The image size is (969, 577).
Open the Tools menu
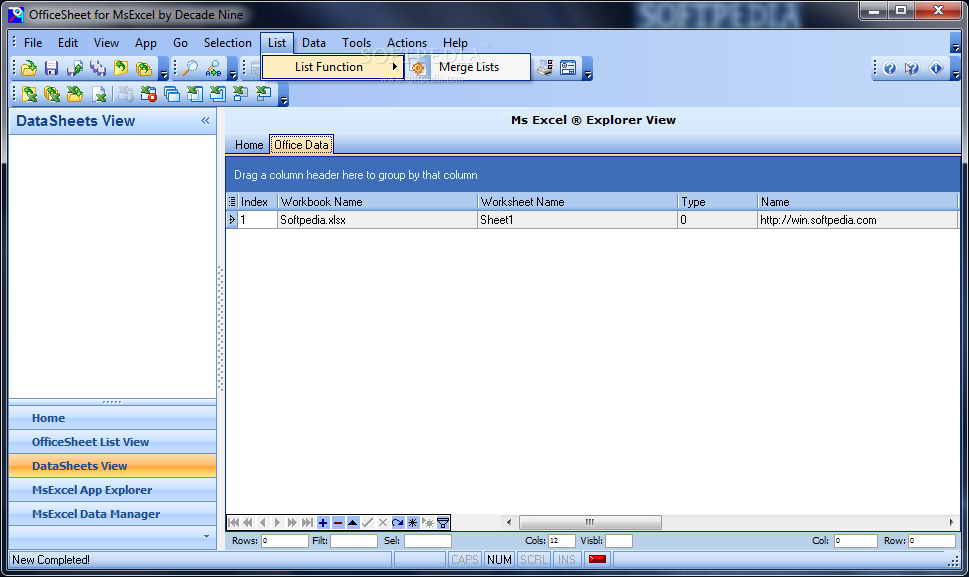pyautogui.click(x=356, y=43)
